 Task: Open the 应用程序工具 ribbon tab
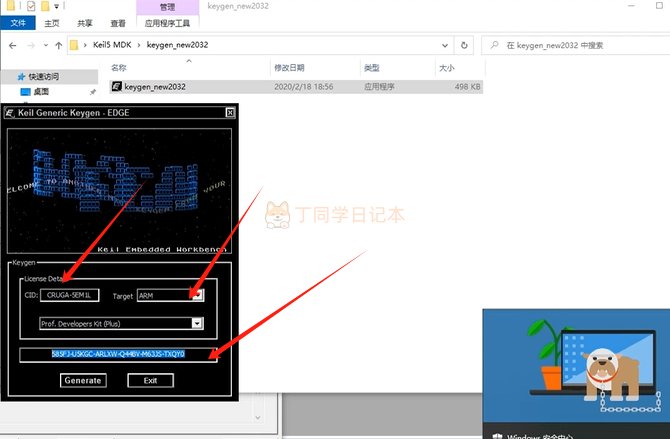pos(167,23)
